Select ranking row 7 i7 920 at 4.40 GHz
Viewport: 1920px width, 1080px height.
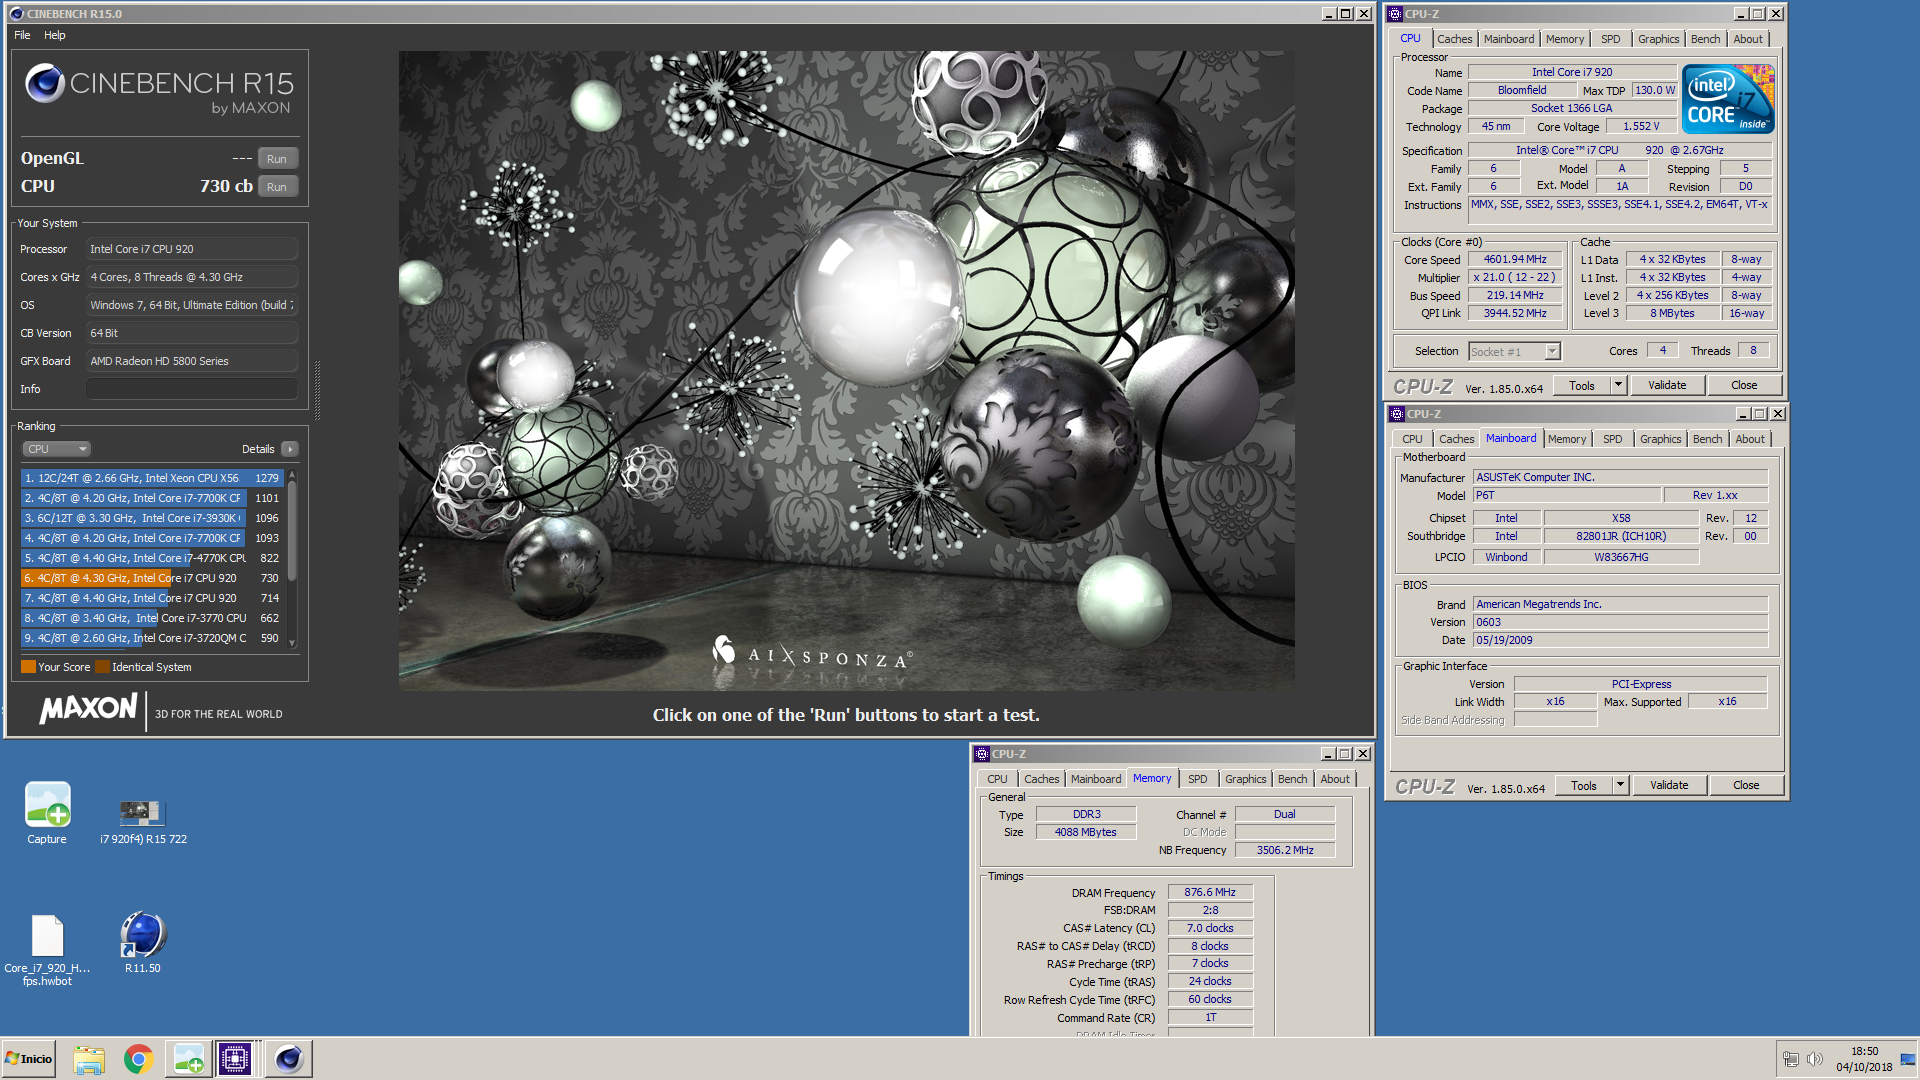pyautogui.click(x=153, y=598)
